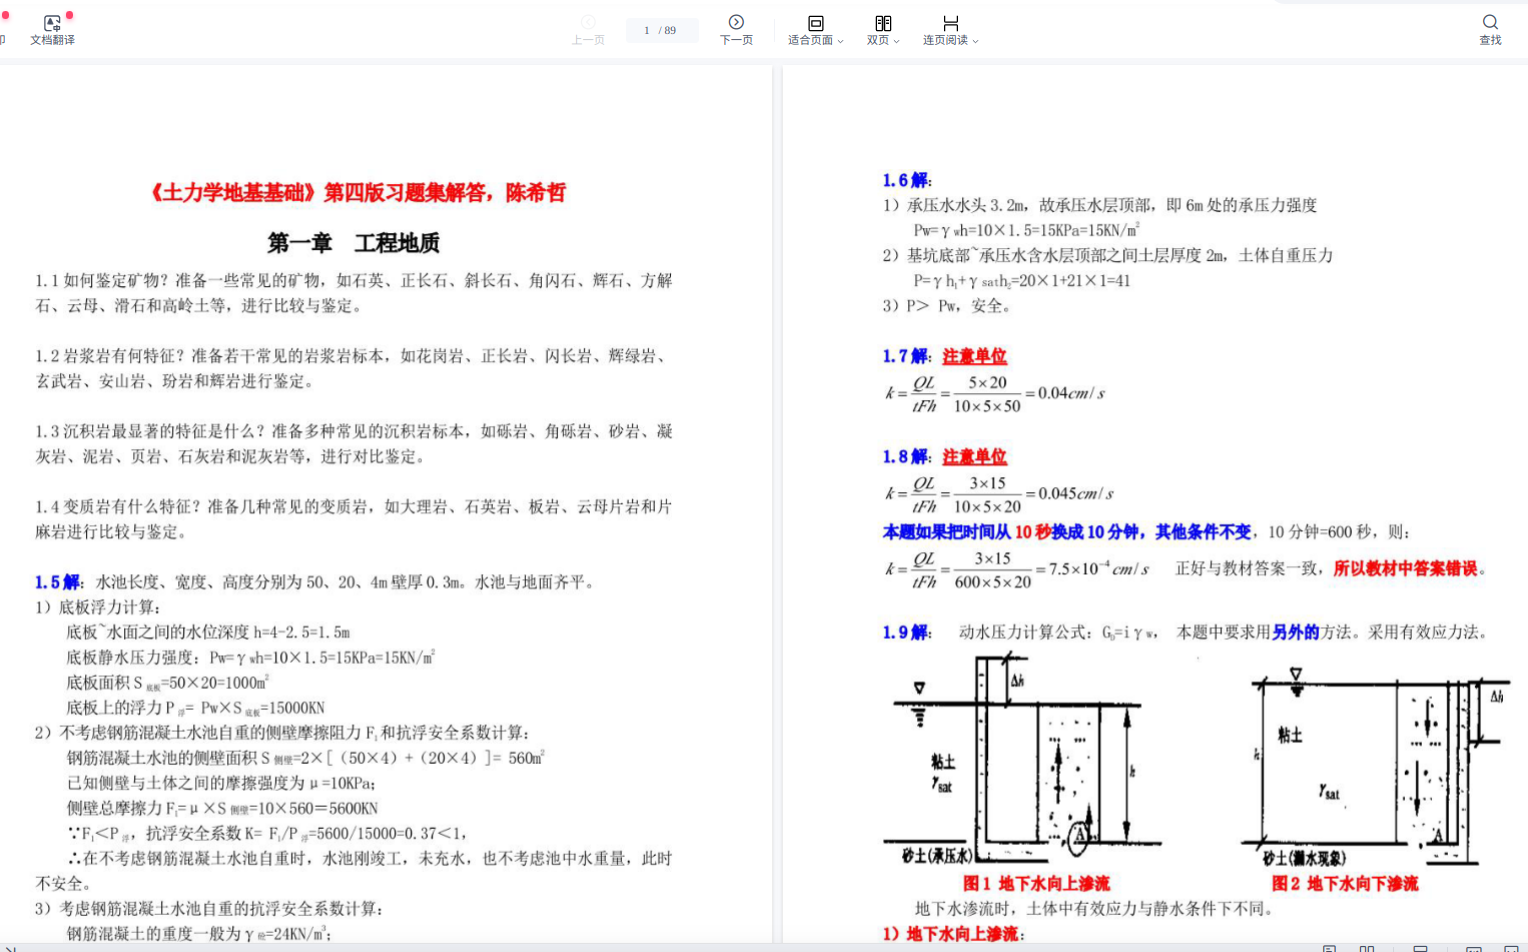Click the 上一页 previous page button
The width and height of the screenshot is (1528, 952).
coord(588,30)
